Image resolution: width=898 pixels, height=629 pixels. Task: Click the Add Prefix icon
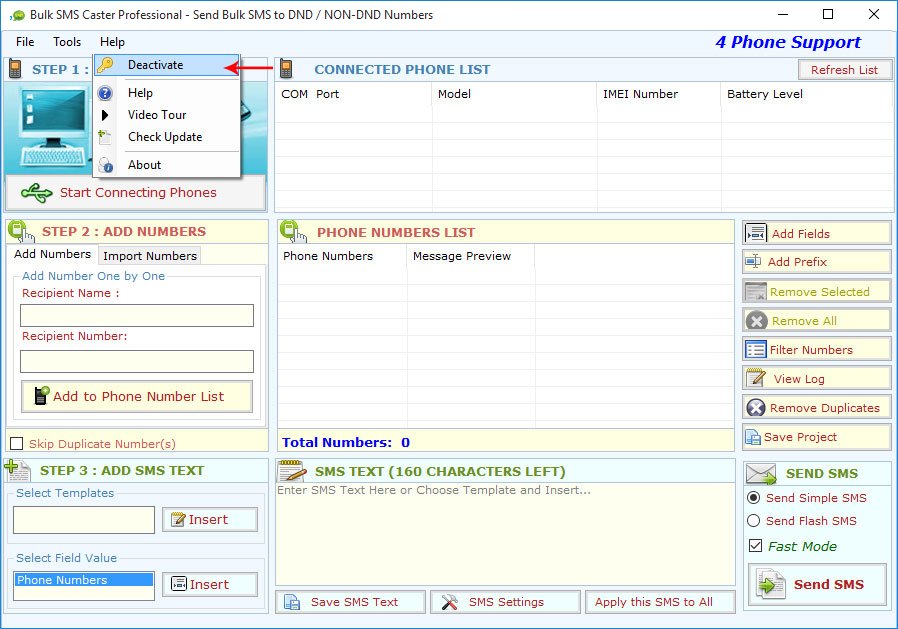click(x=753, y=262)
